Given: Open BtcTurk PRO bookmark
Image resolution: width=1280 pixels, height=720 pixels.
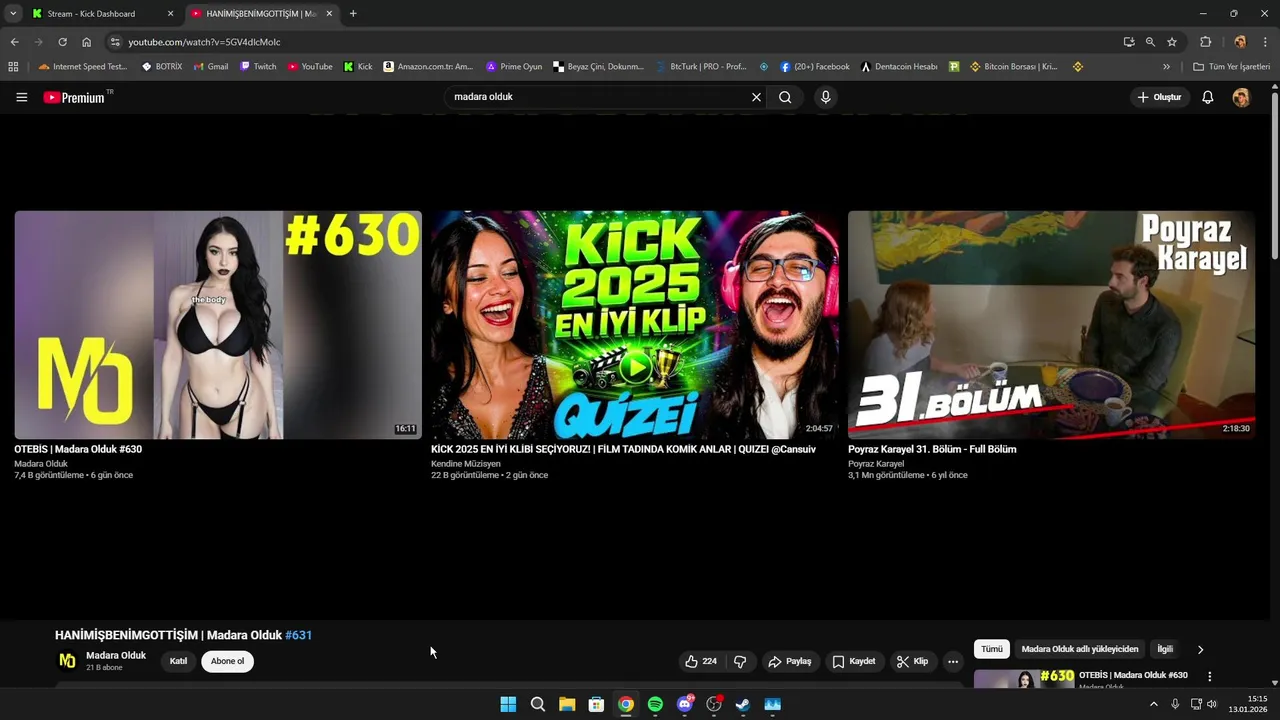Looking at the screenshot, I should 702,67.
